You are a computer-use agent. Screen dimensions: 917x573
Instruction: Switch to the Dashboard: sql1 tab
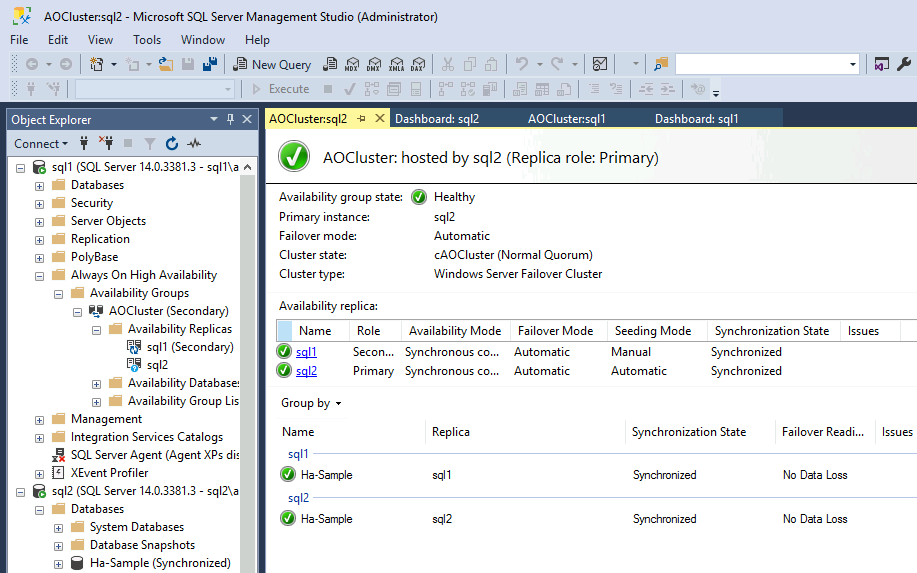tap(696, 119)
